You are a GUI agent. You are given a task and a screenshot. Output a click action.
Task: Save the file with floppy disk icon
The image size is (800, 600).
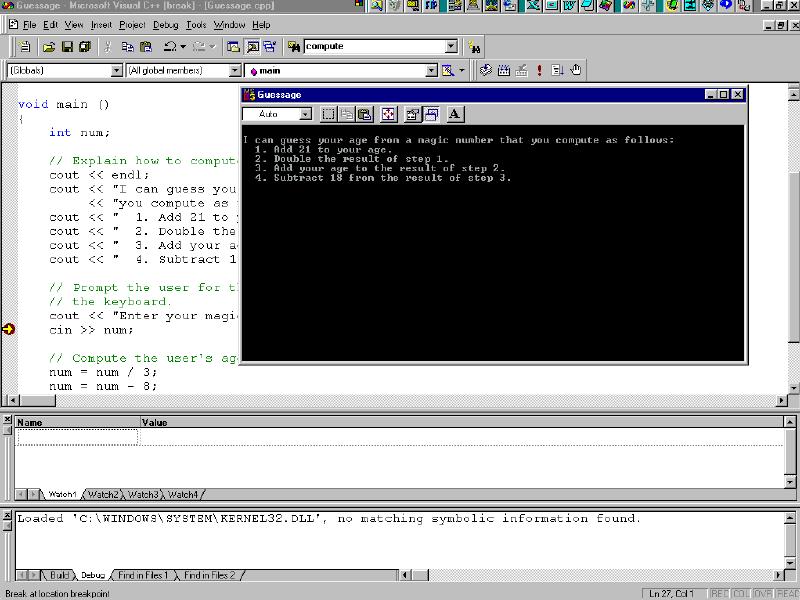pyautogui.click(x=67, y=47)
